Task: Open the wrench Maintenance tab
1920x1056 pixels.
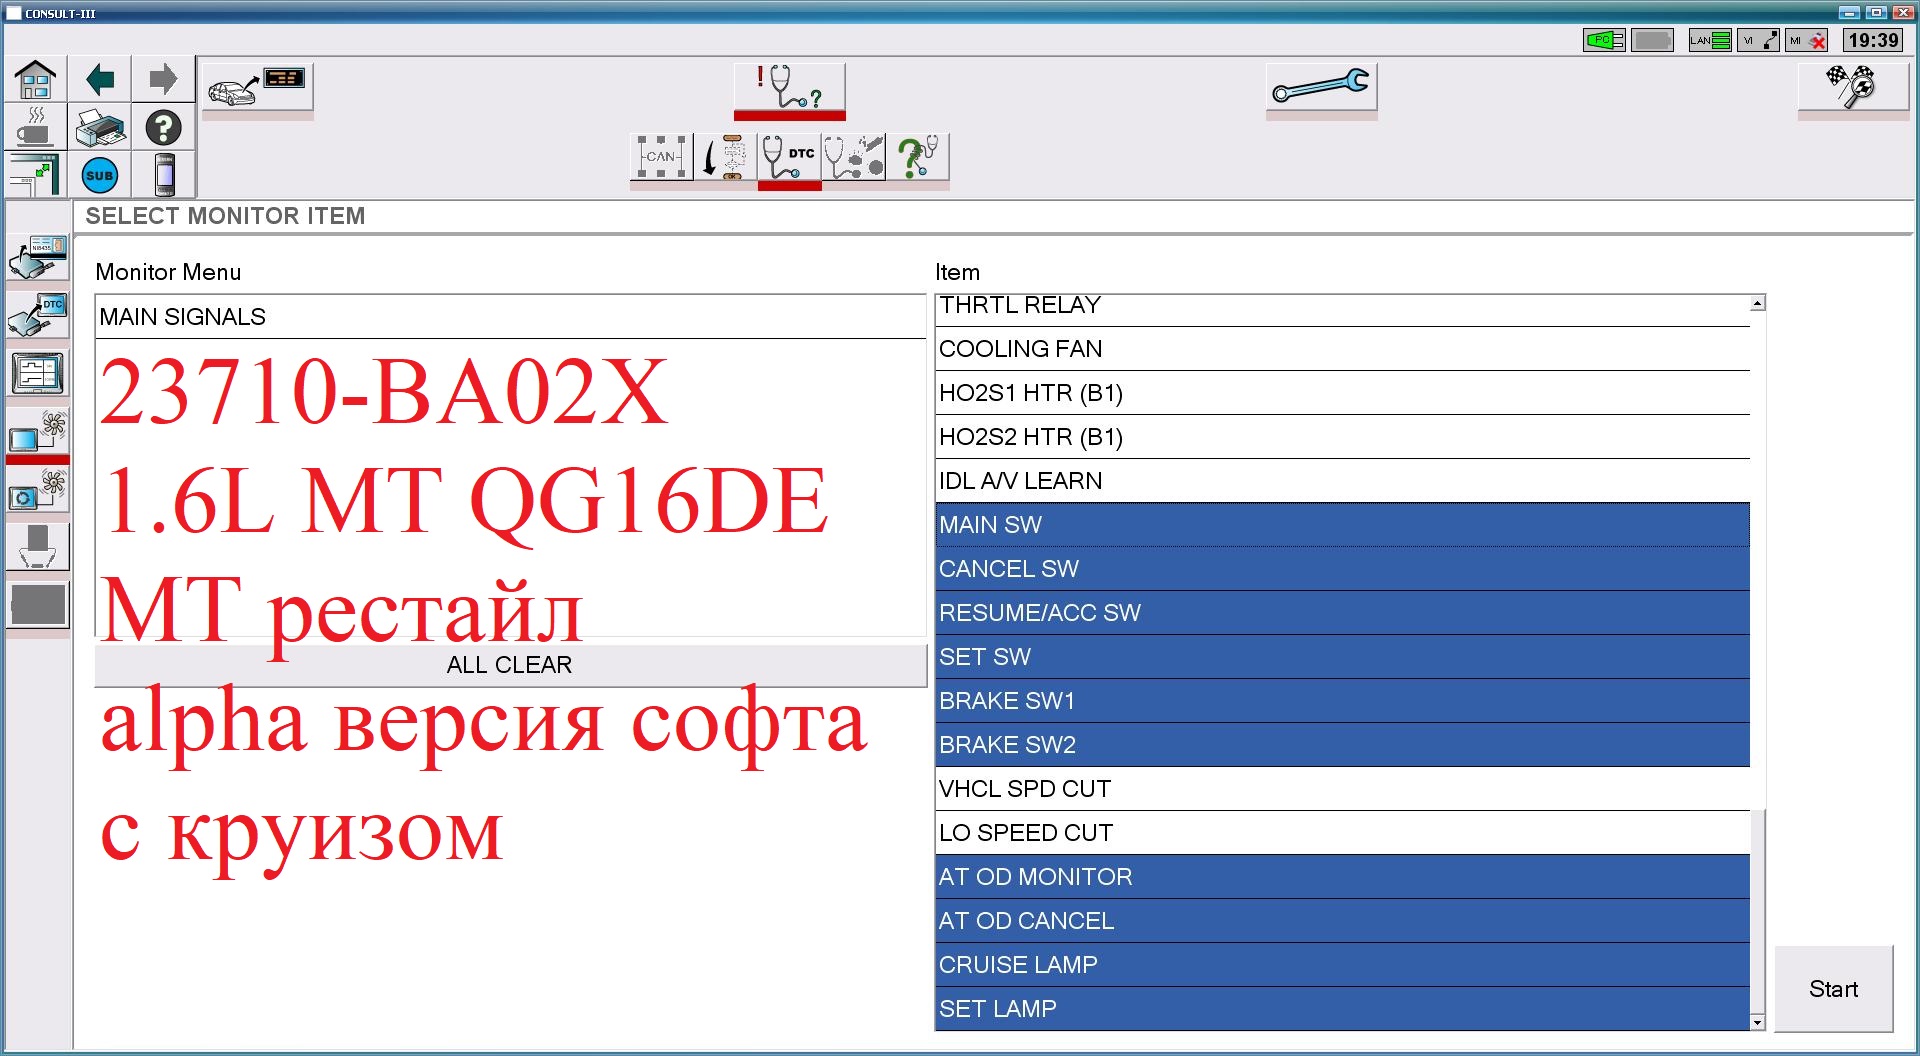Action: (1321, 88)
